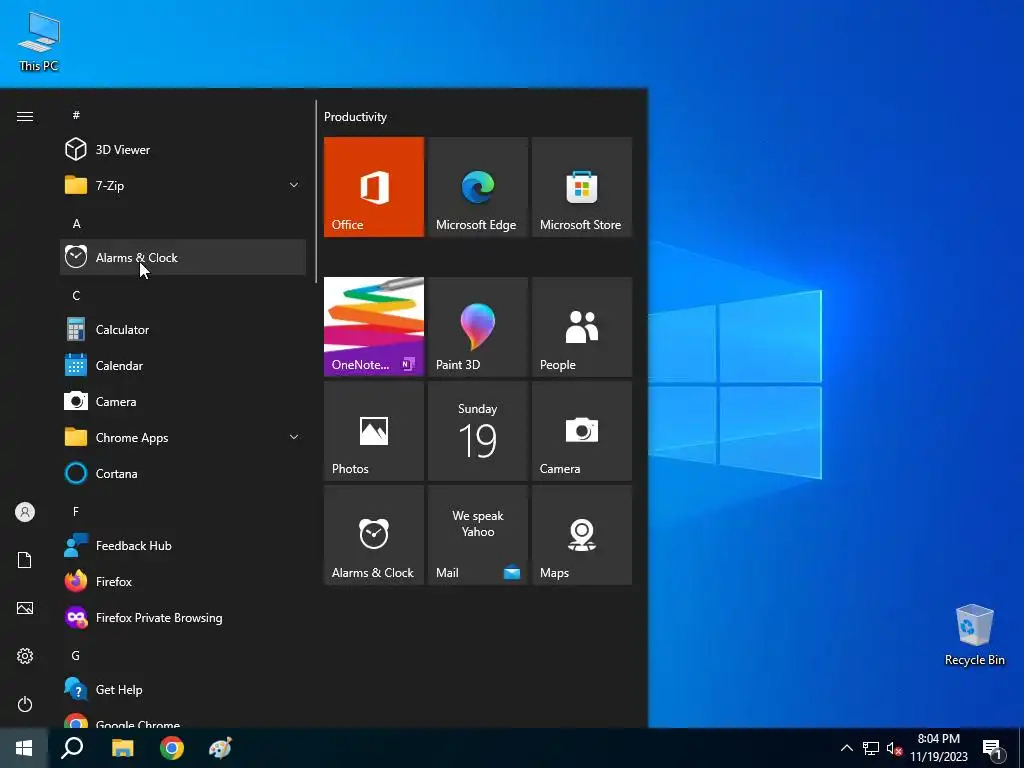Open Get Help app

(x=183, y=690)
